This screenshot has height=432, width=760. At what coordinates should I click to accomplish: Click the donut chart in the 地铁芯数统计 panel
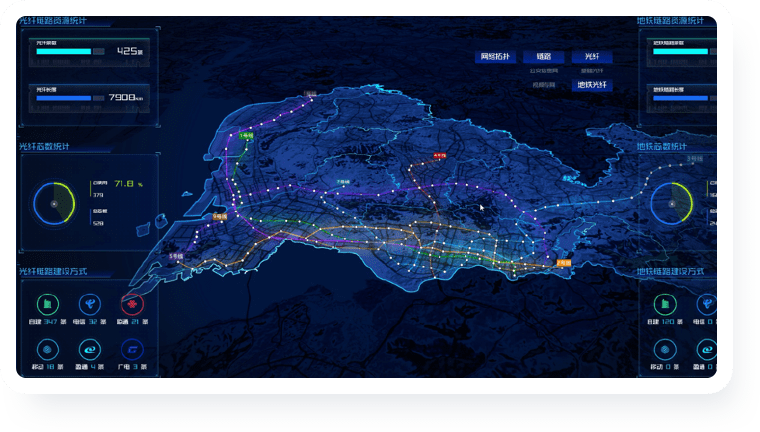coord(672,204)
